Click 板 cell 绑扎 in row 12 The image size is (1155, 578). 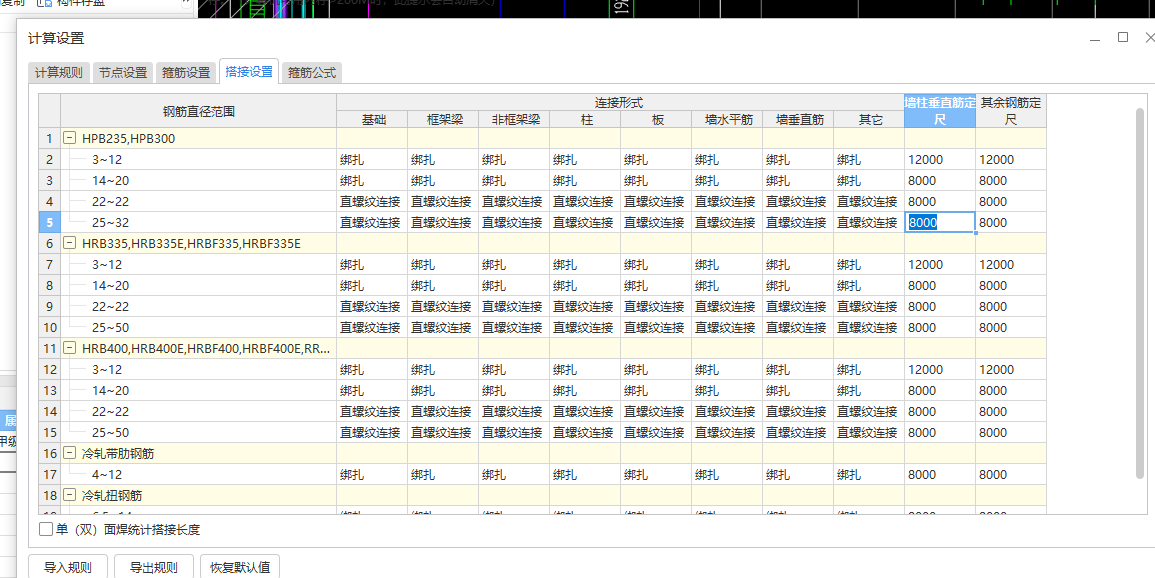pyautogui.click(x=656, y=370)
